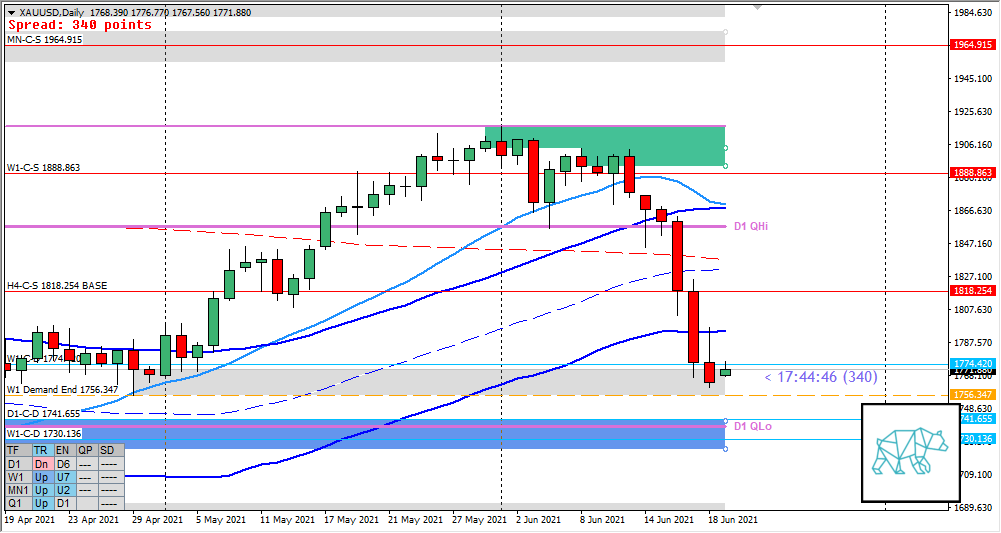
Task: Click the D1 QHi label
Action: 750,227
